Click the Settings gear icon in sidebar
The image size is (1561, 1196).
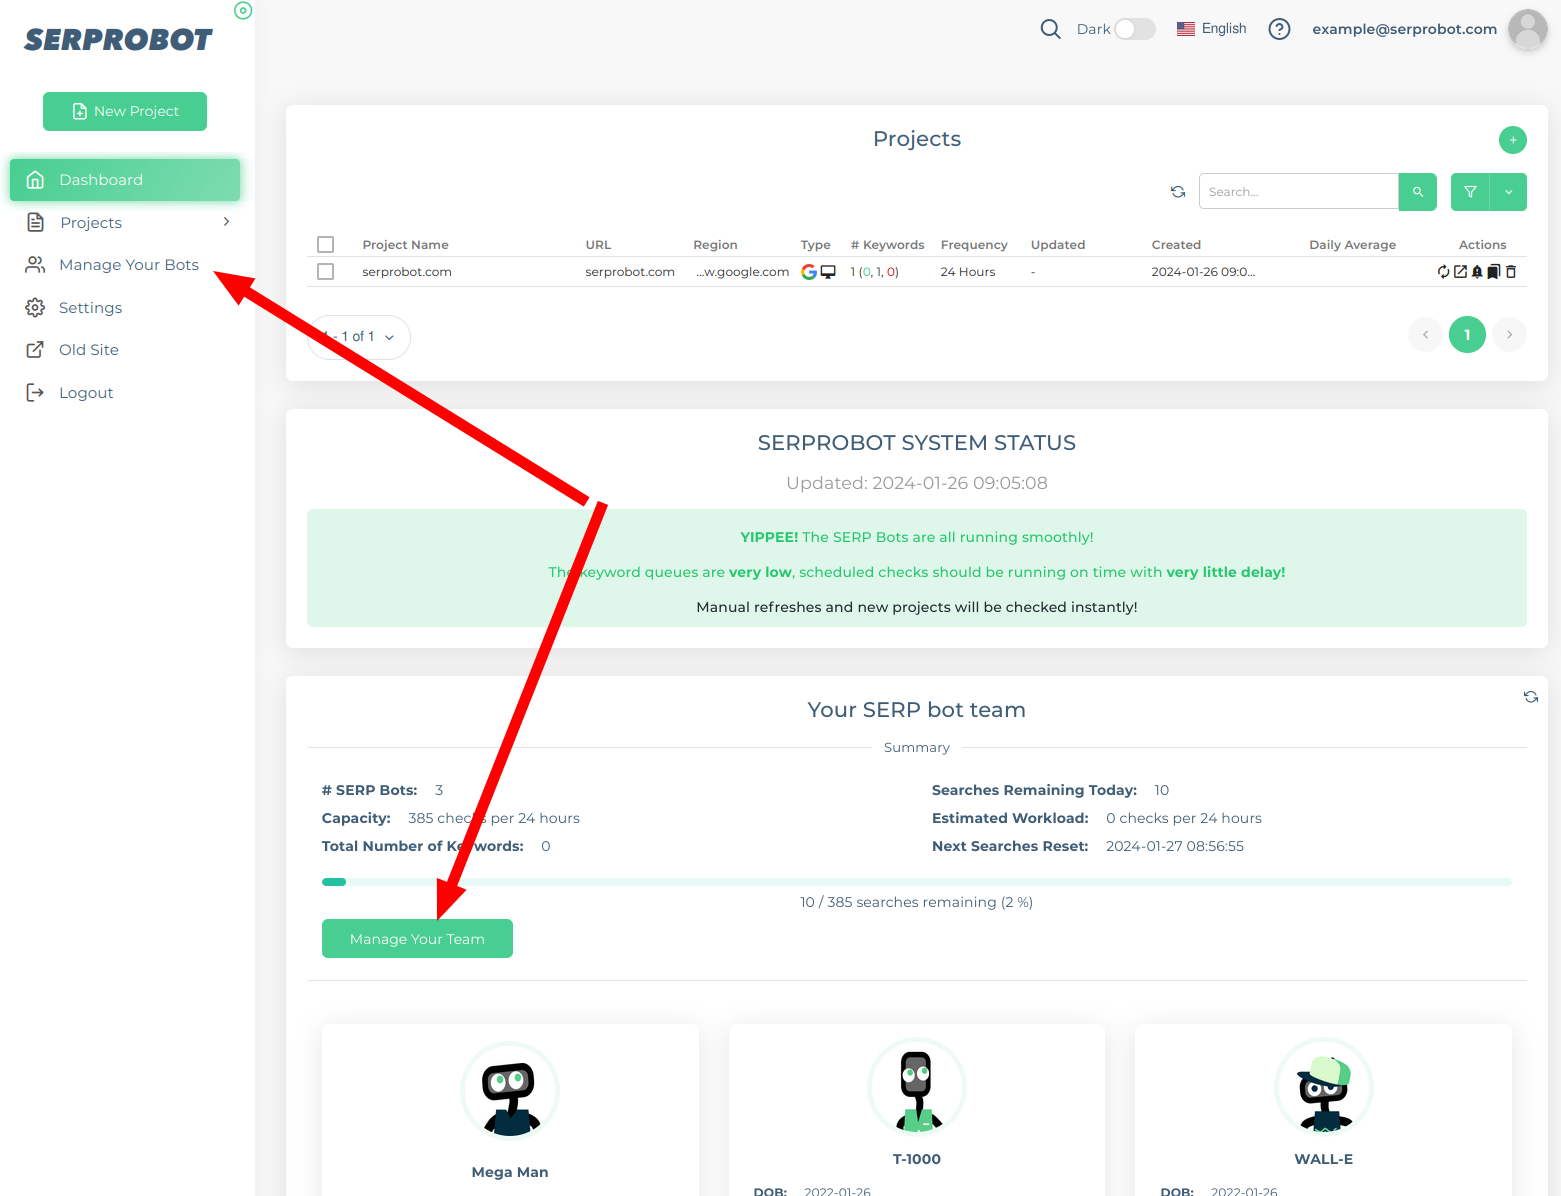pyautogui.click(x=35, y=307)
